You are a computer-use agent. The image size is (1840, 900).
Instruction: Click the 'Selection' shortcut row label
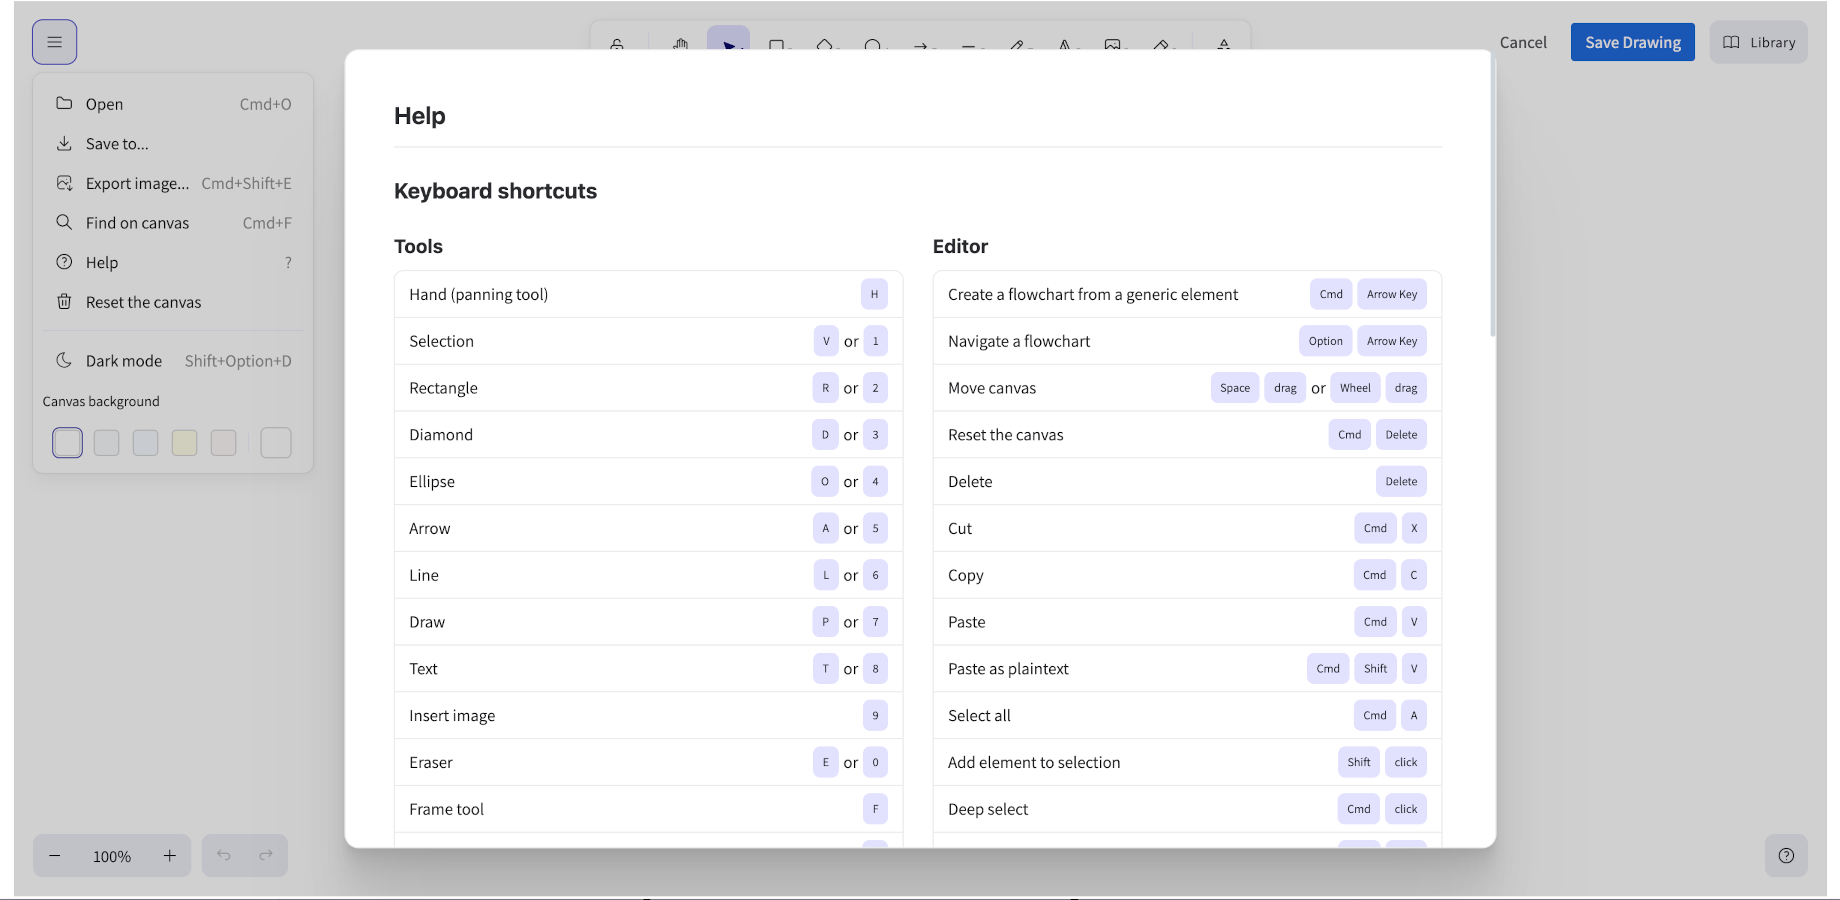point(441,341)
